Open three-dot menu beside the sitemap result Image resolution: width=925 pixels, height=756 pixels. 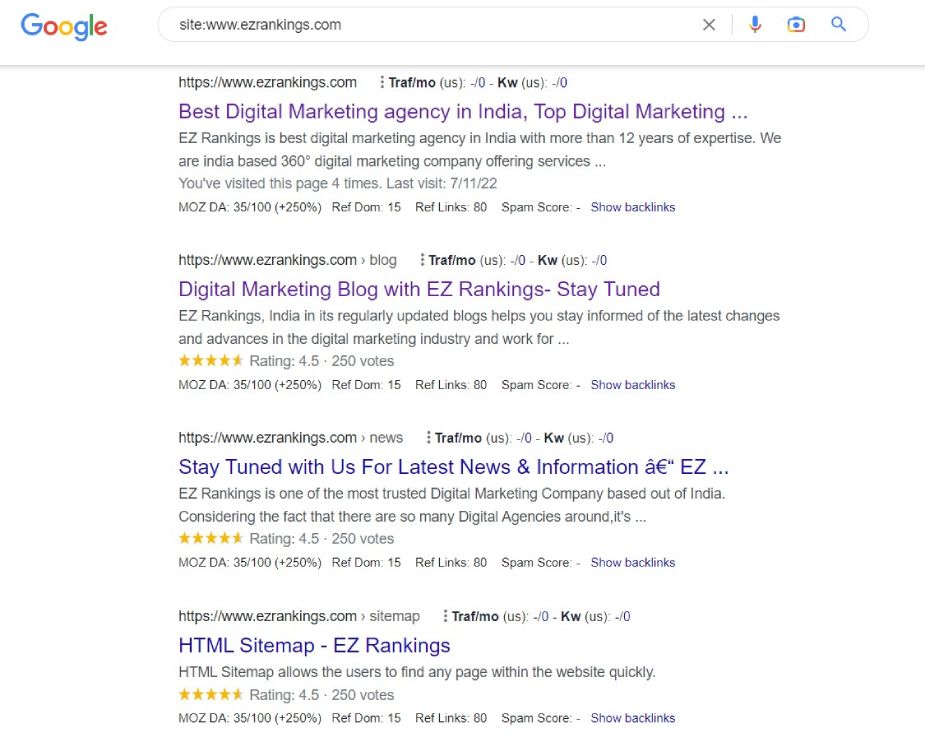pyautogui.click(x=446, y=616)
